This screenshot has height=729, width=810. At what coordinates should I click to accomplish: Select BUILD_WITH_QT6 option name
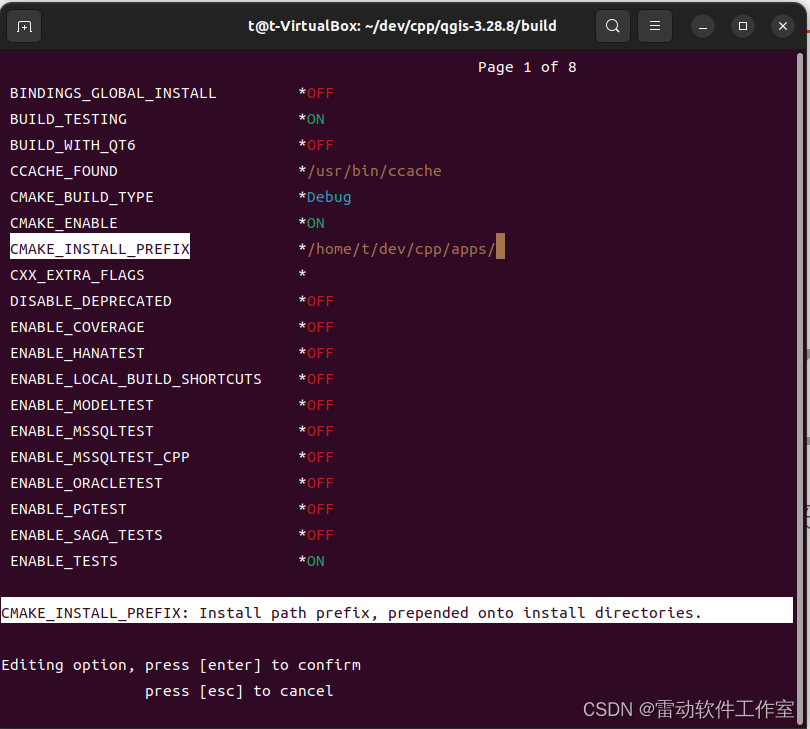[x=73, y=145]
